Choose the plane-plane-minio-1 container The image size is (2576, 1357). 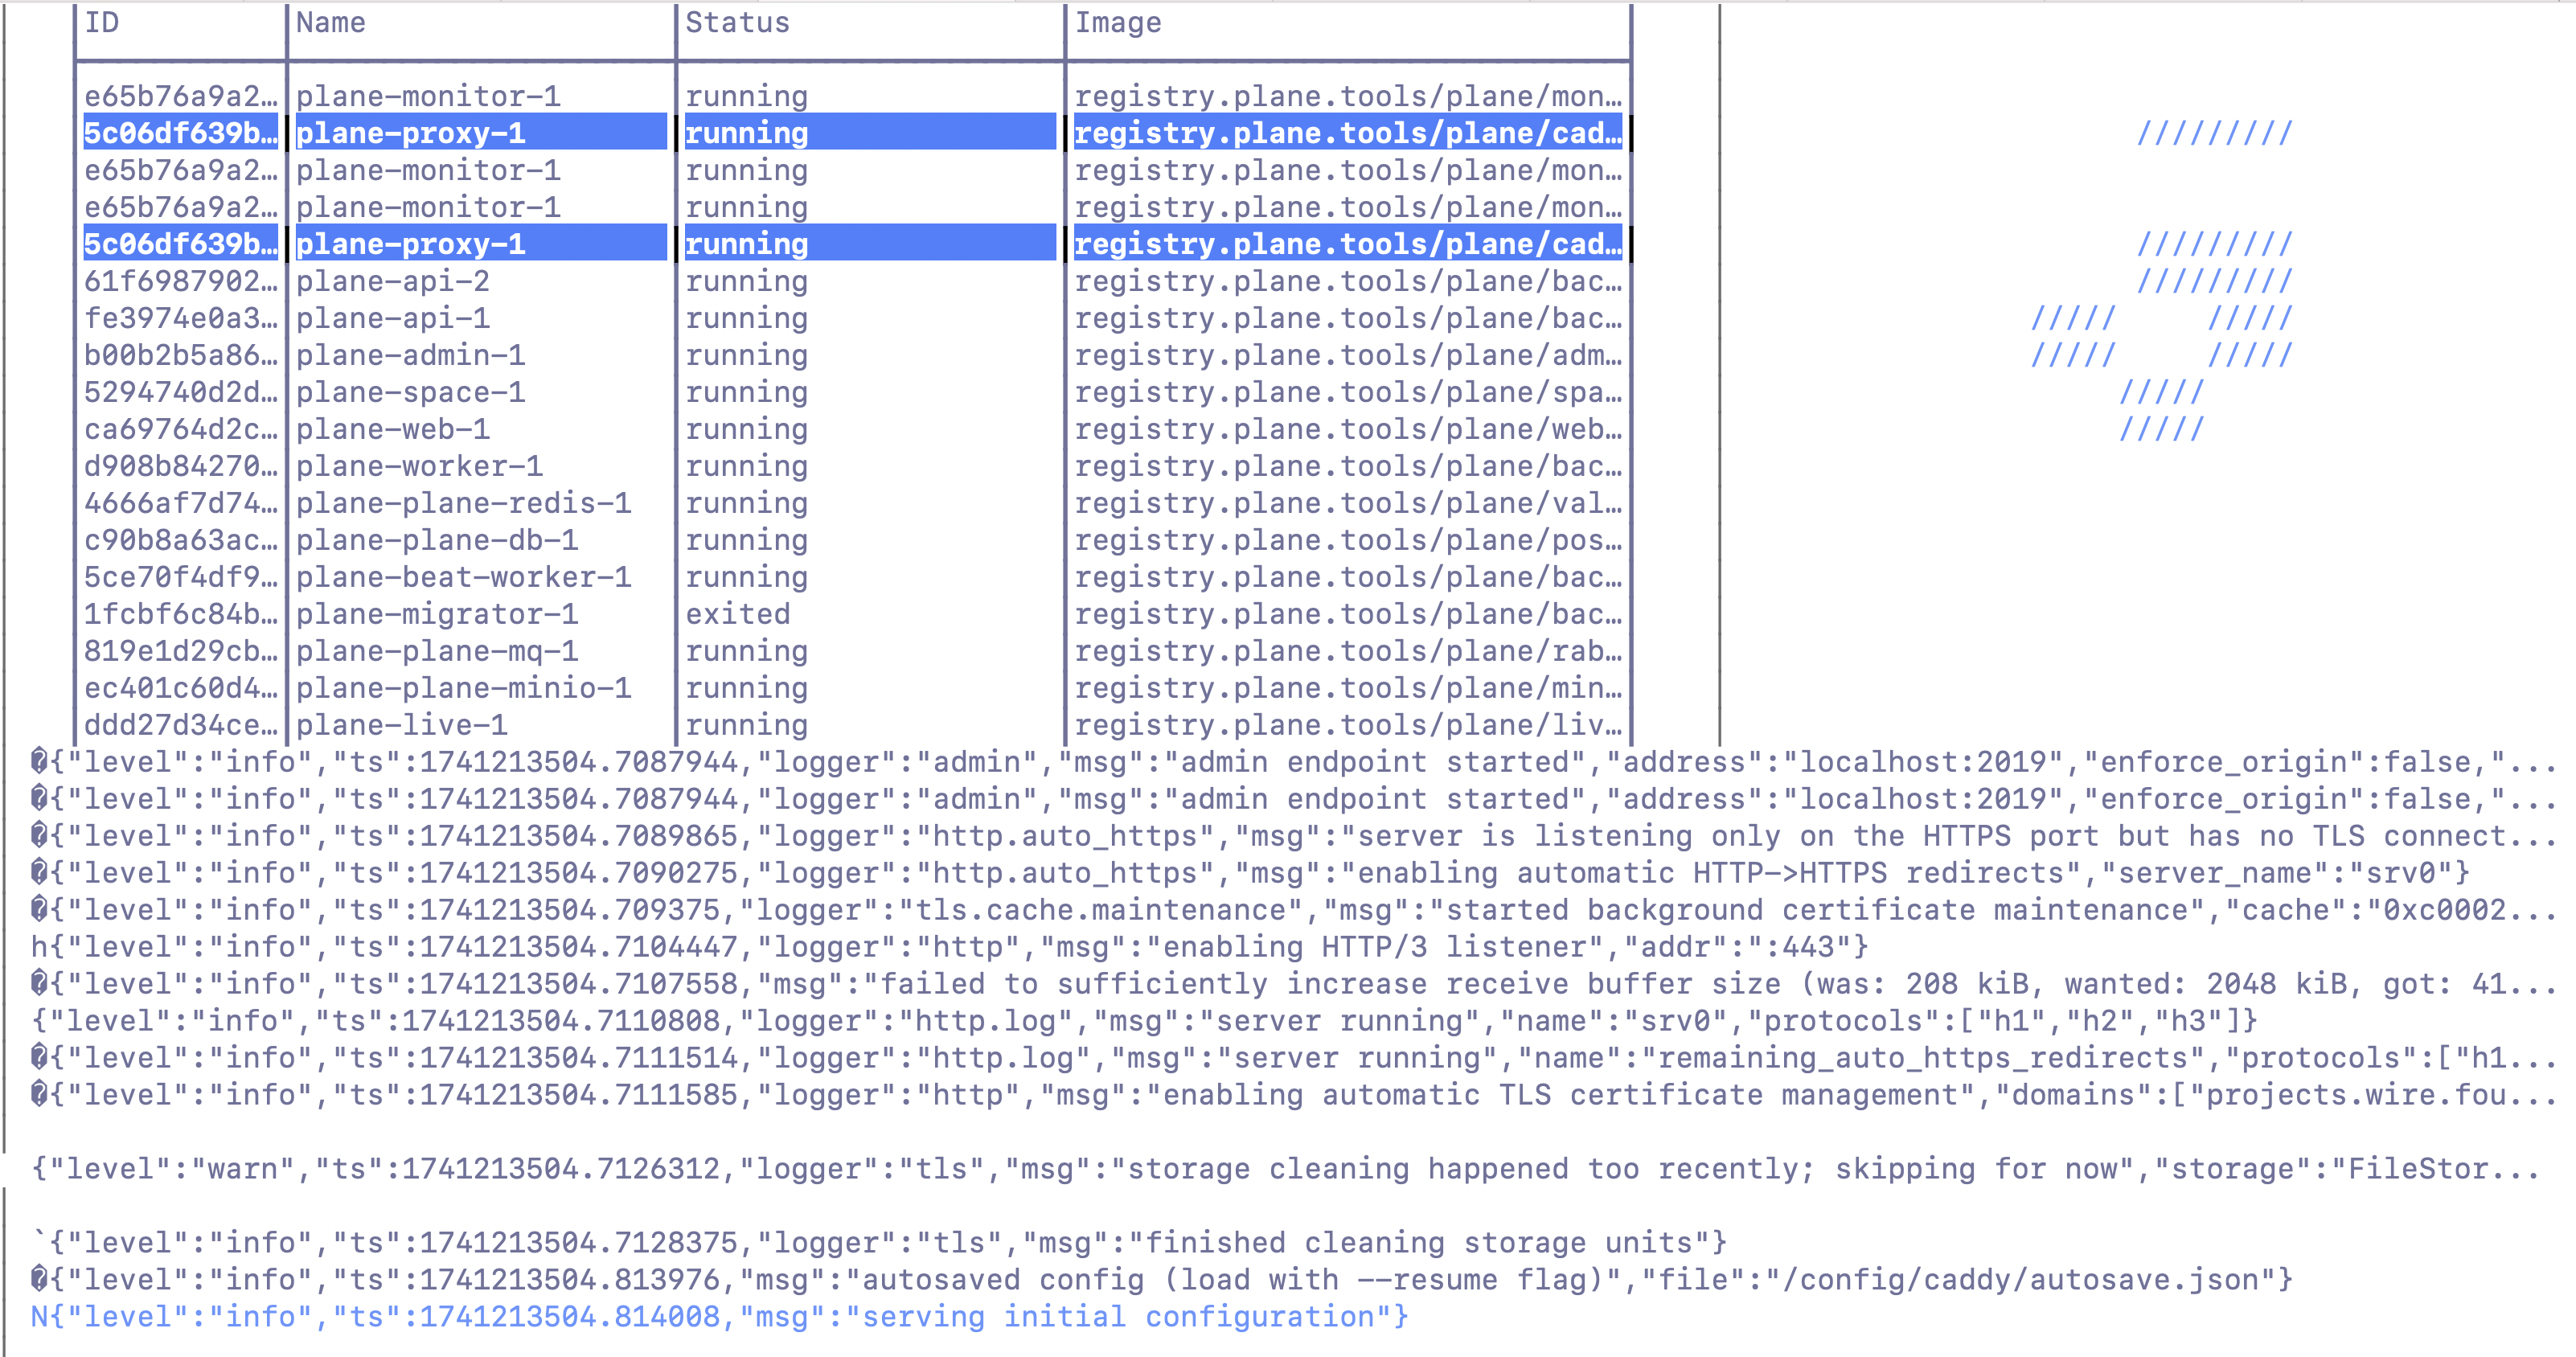[x=463, y=688]
